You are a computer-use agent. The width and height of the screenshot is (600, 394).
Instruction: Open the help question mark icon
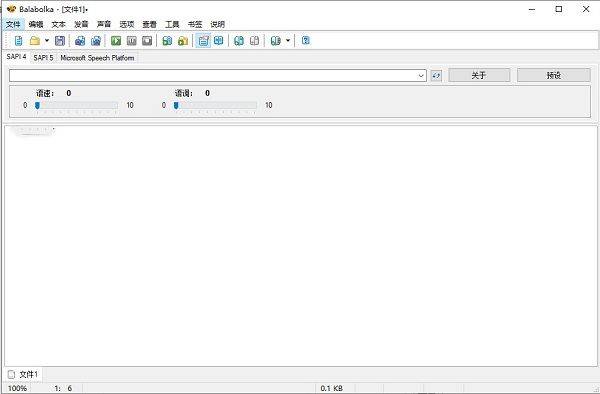click(305, 41)
